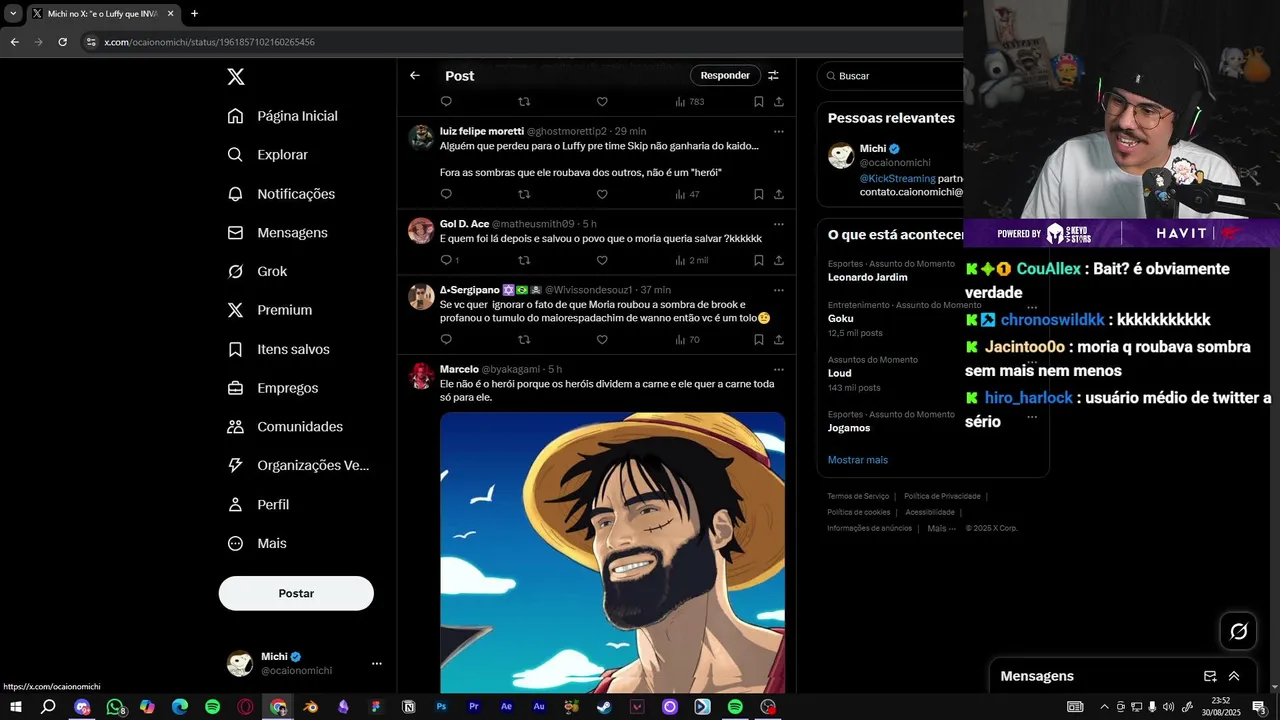Click the X logo in the sidebar
Screen dimensions: 1280x720
pyautogui.click(x=236, y=77)
